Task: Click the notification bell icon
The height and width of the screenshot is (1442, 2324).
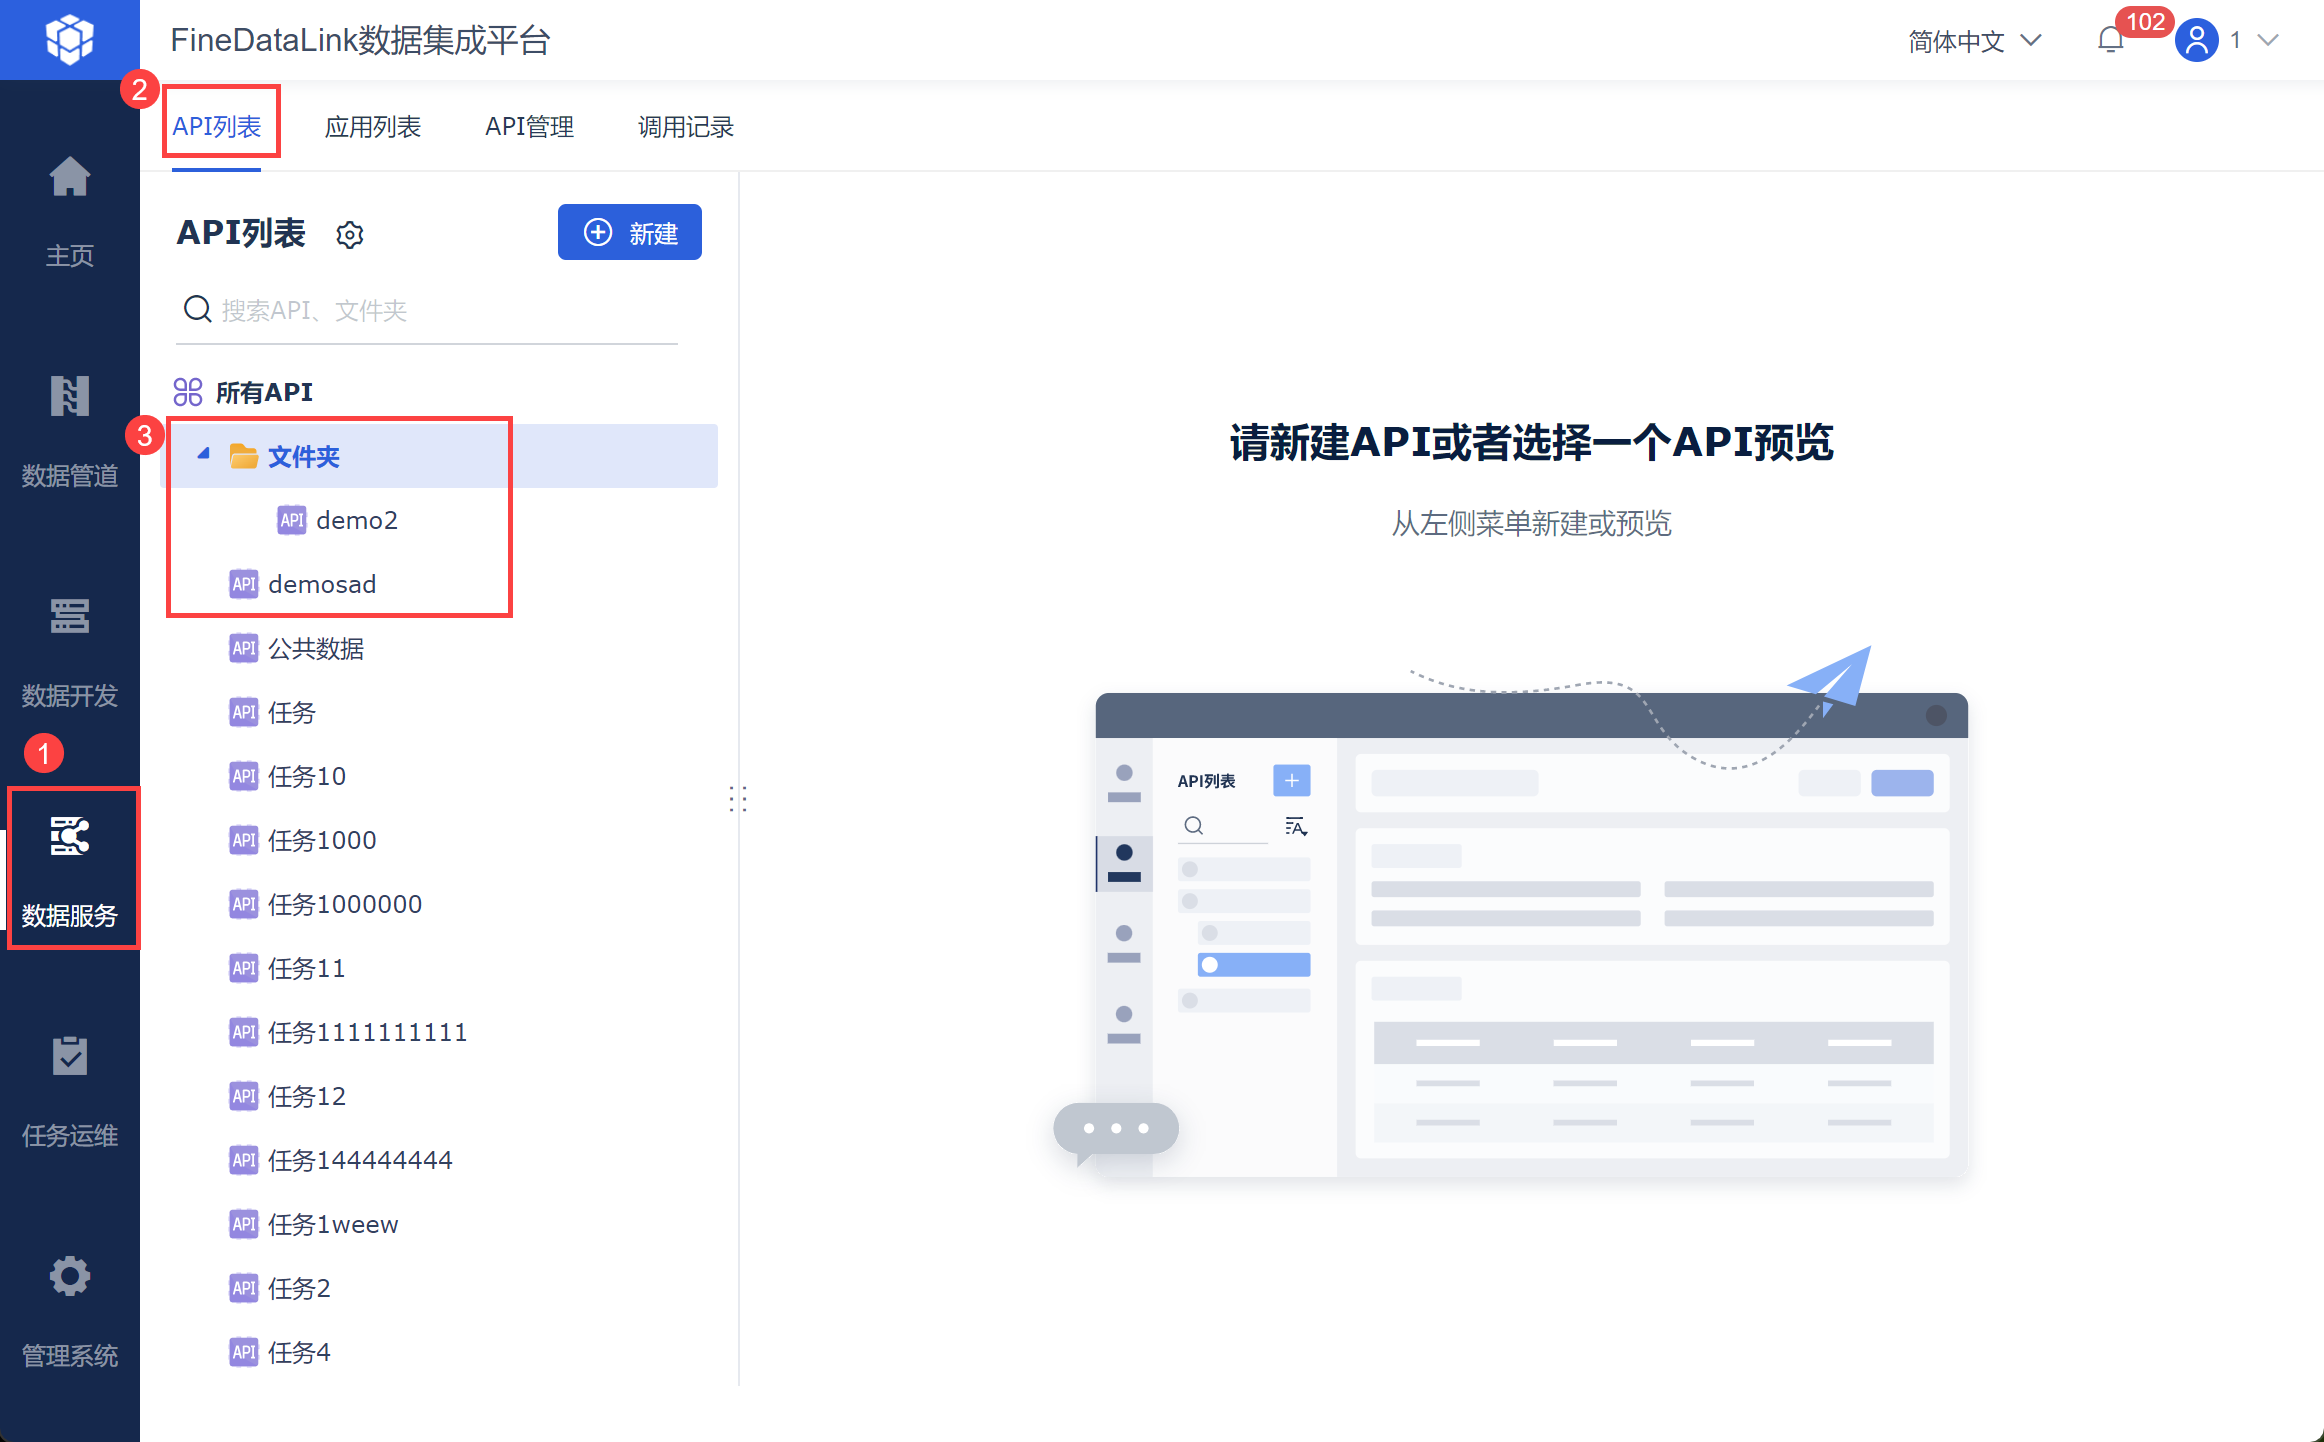Action: point(2110,40)
